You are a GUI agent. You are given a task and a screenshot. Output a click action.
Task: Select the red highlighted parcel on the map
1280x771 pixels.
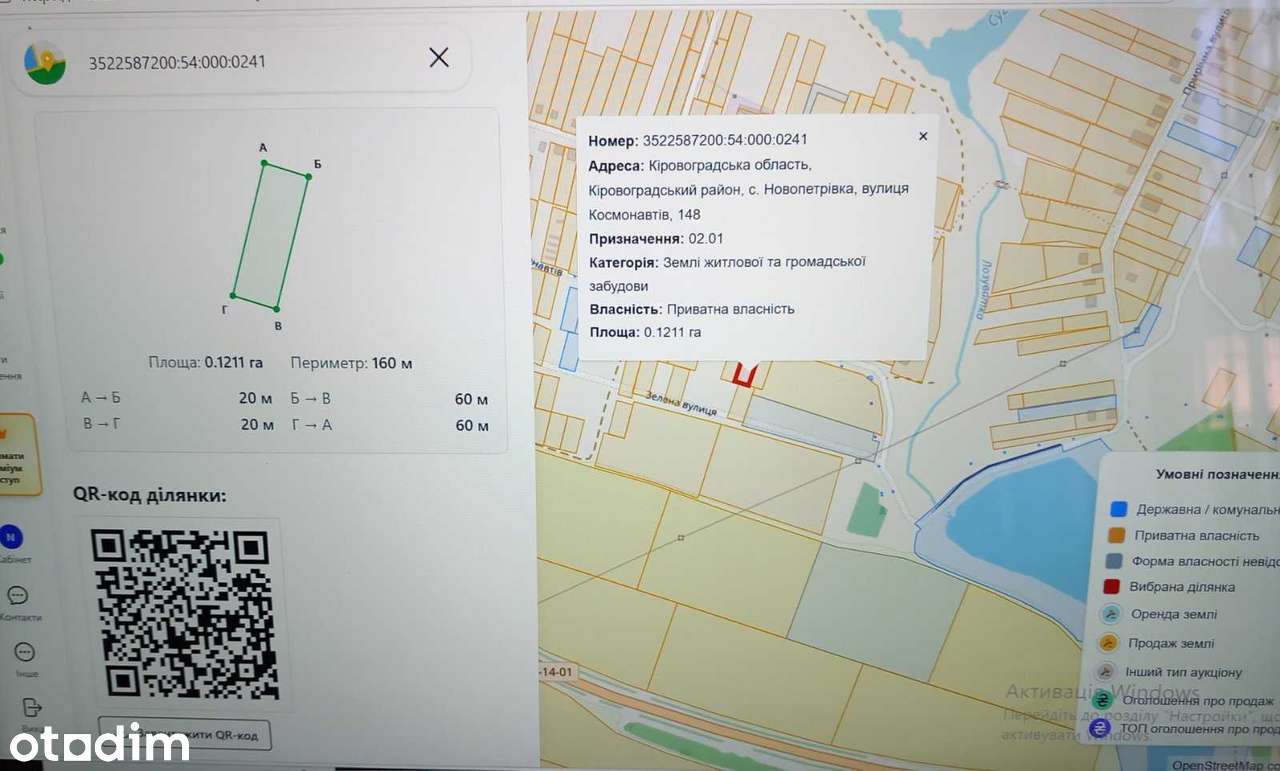tap(743, 374)
